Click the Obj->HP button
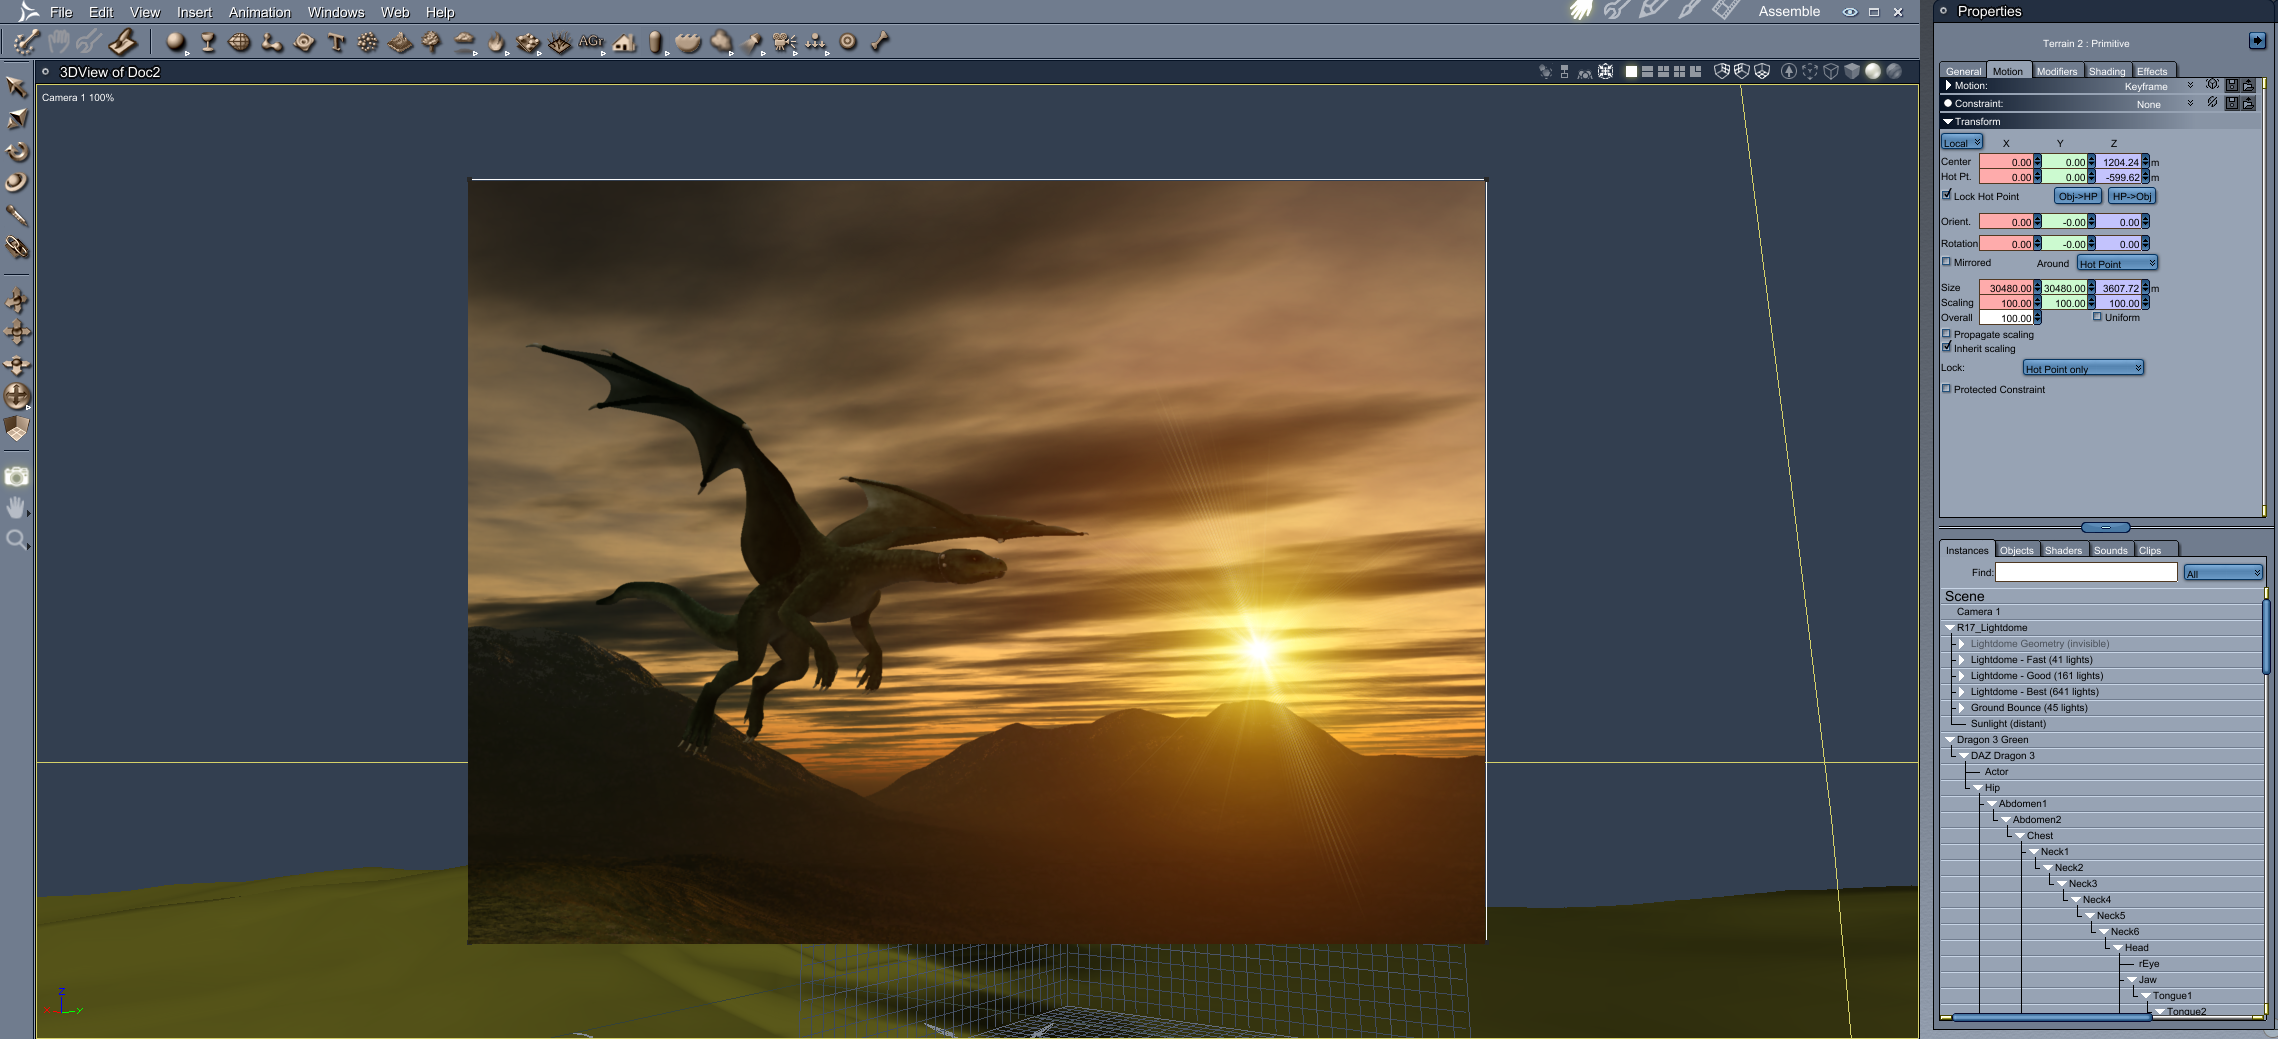This screenshot has height=1039, width=2278. coord(2078,196)
